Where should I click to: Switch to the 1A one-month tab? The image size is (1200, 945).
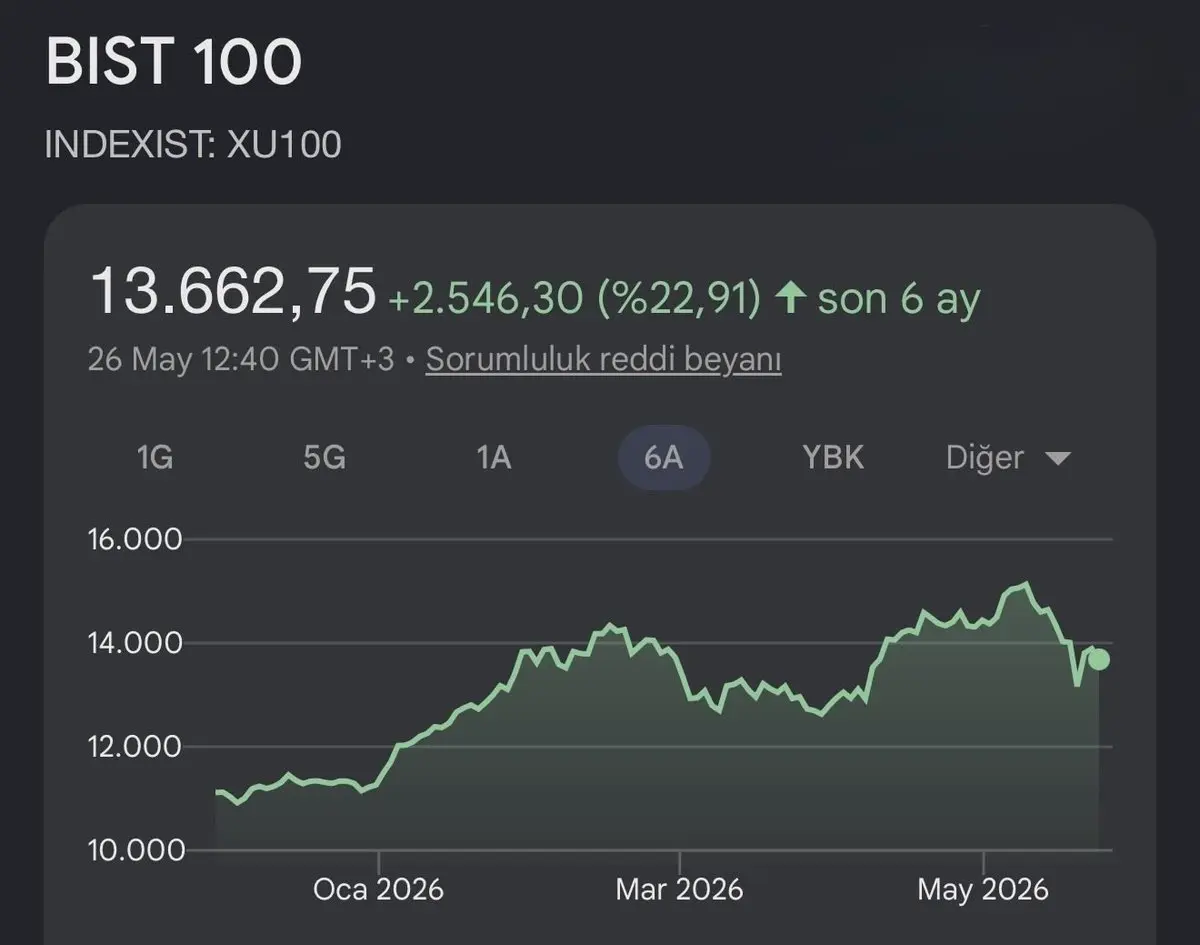(x=494, y=458)
